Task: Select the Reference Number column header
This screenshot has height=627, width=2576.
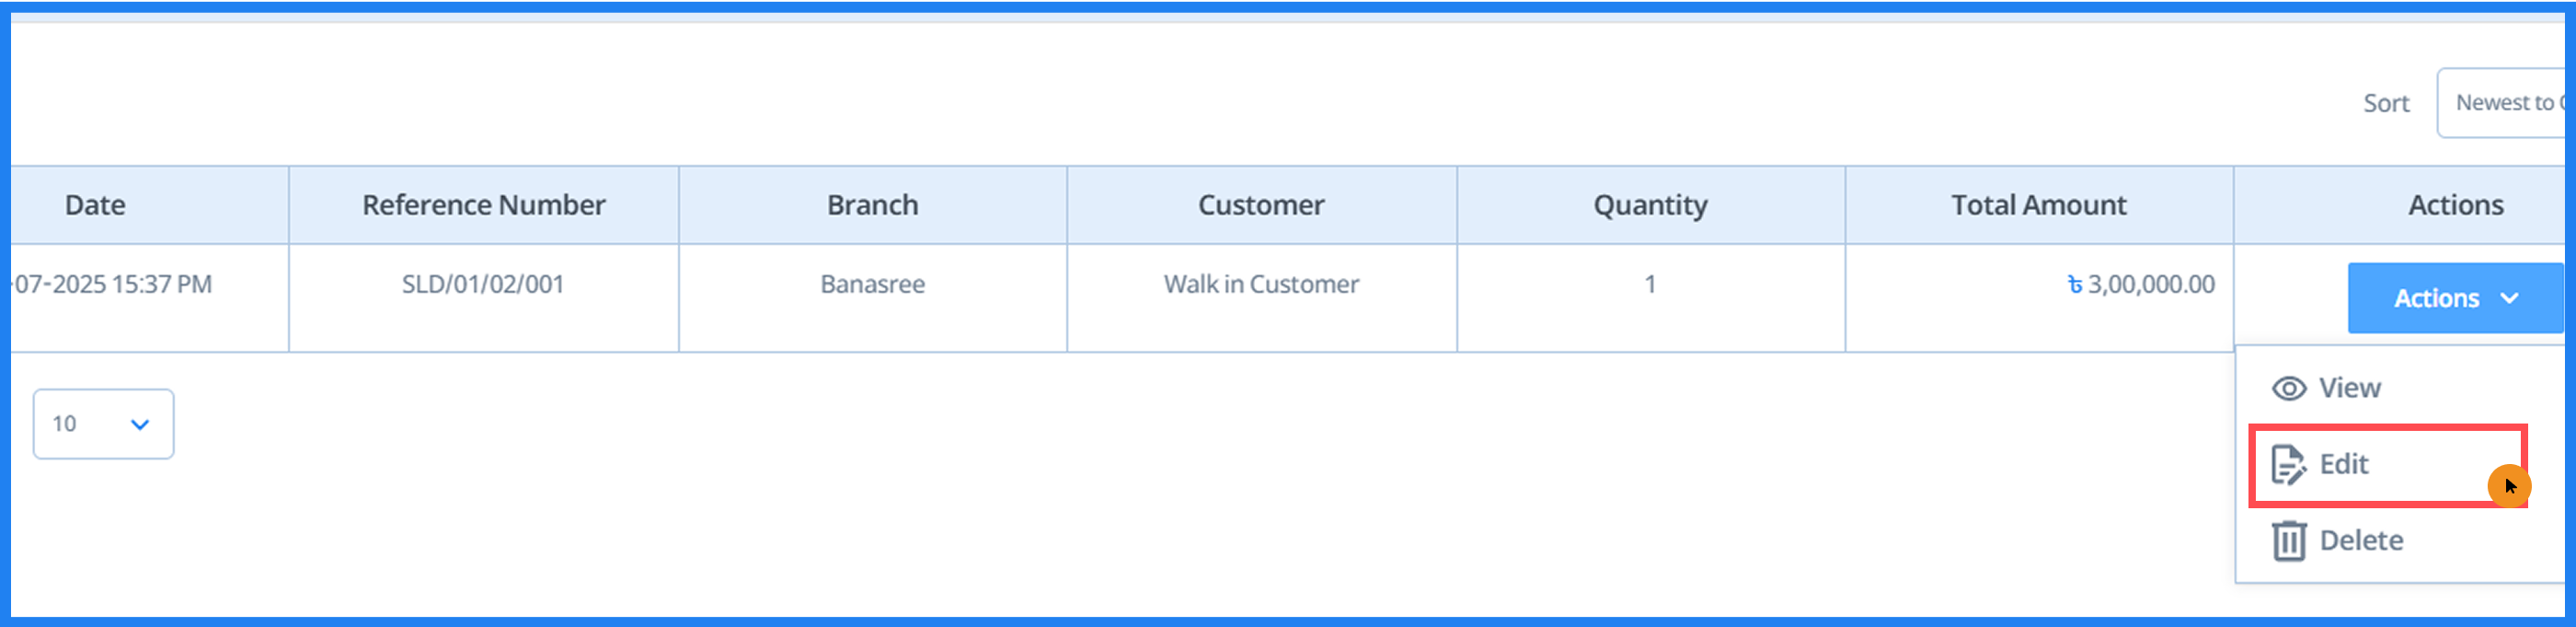Action: pos(484,204)
